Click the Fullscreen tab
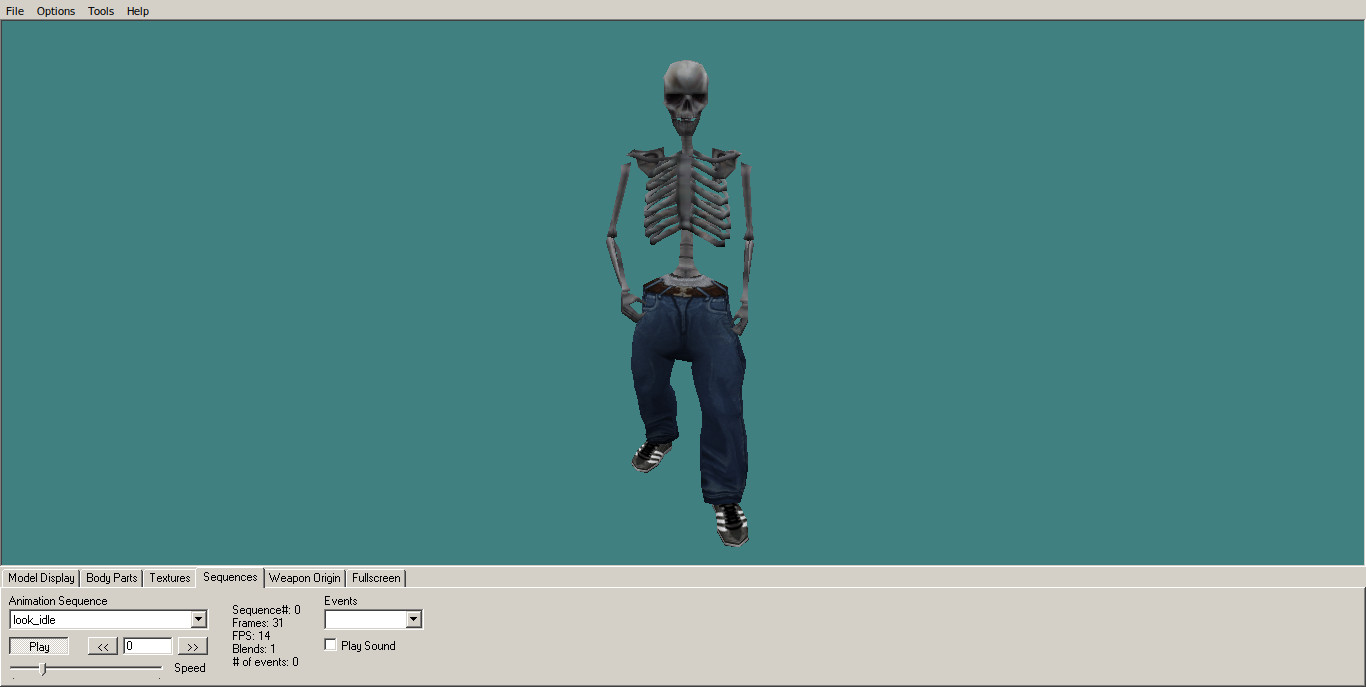Viewport: 1366px width, 687px height. (375, 578)
